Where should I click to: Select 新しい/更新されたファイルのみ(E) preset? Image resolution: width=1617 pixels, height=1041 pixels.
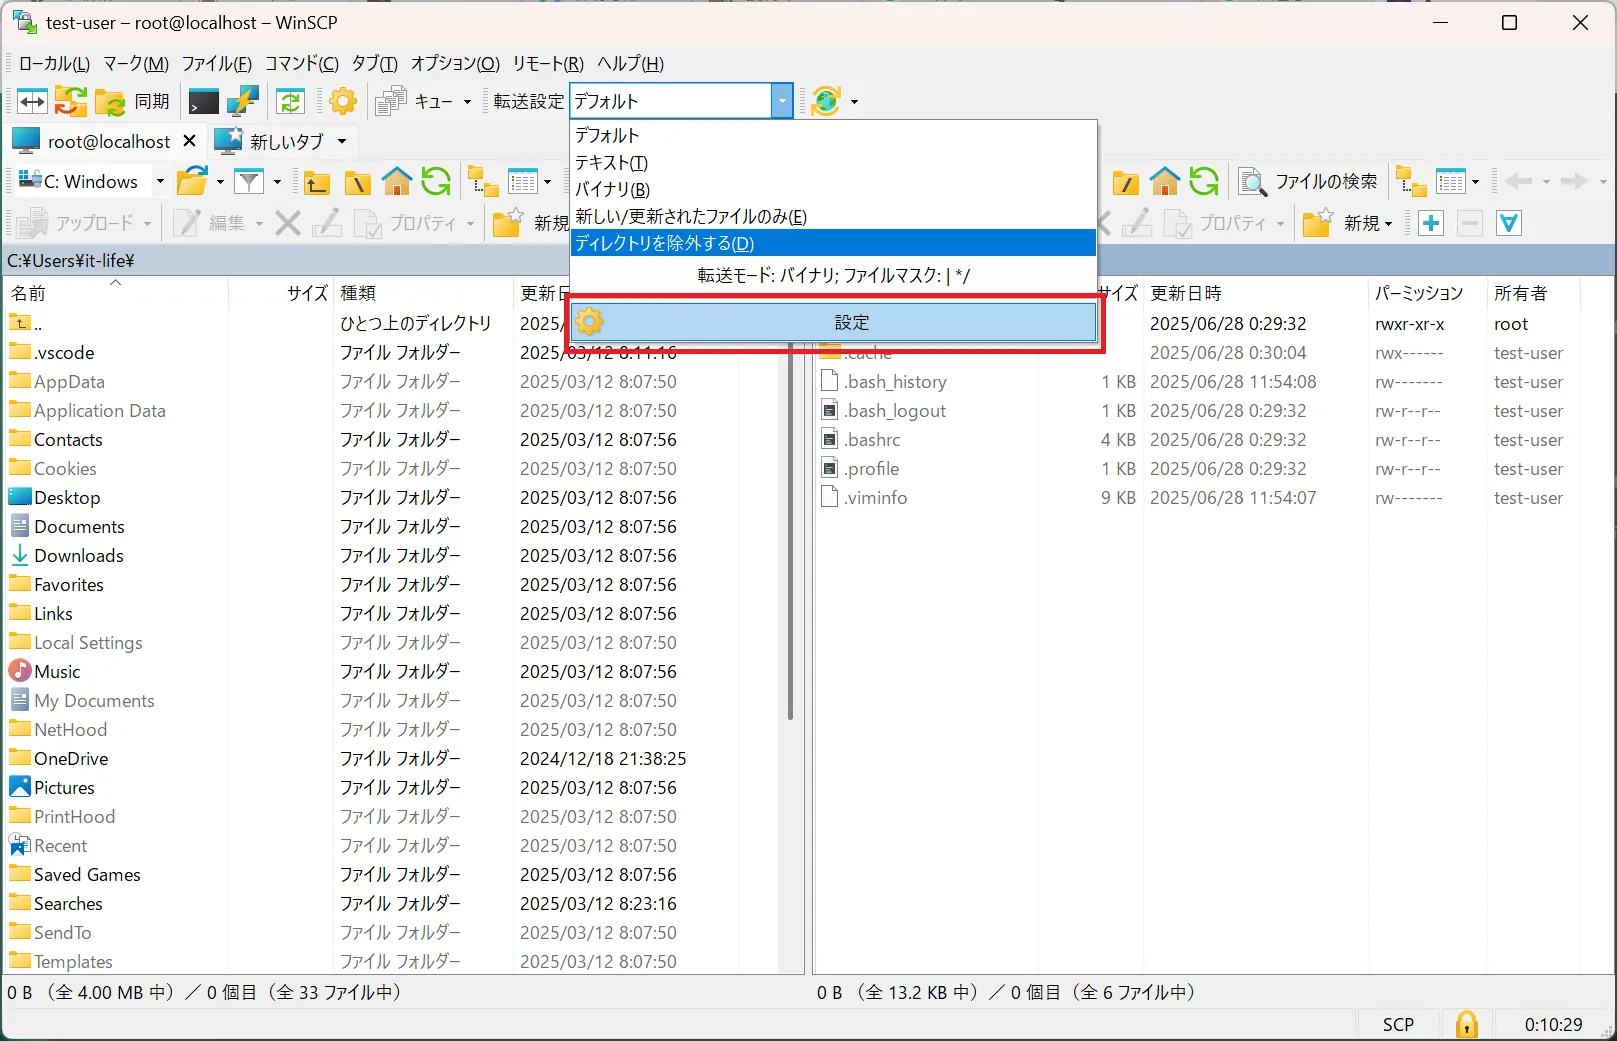834,216
